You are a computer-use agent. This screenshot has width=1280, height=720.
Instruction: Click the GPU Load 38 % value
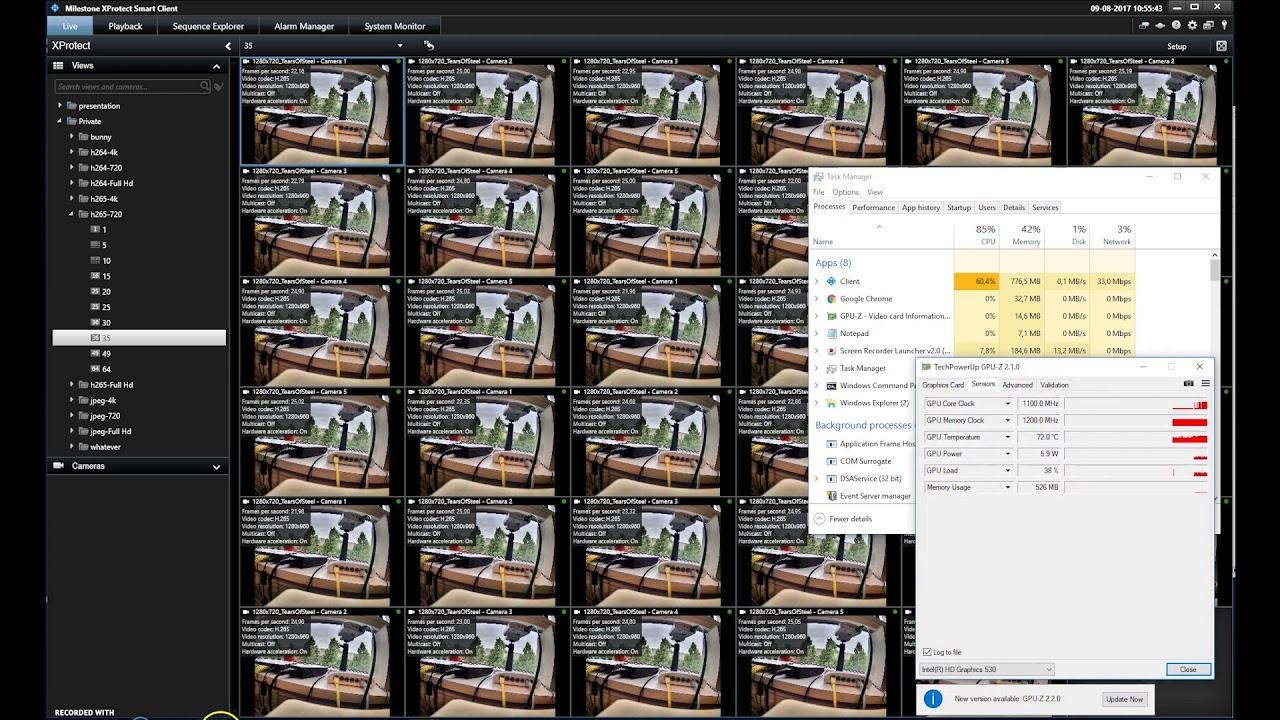(x=1041, y=470)
